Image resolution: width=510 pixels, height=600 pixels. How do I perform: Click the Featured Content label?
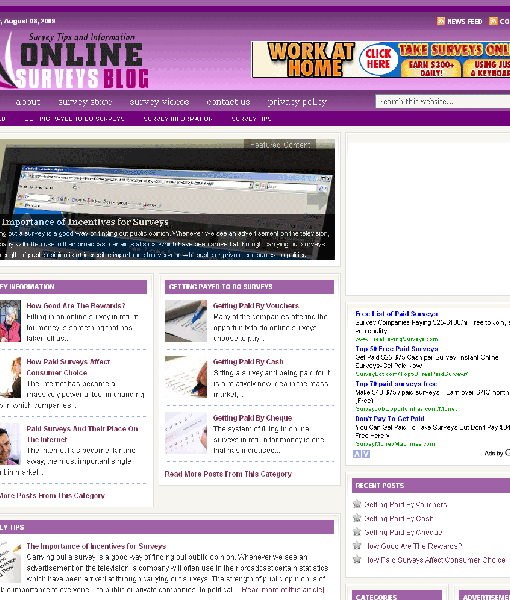point(280,145)
